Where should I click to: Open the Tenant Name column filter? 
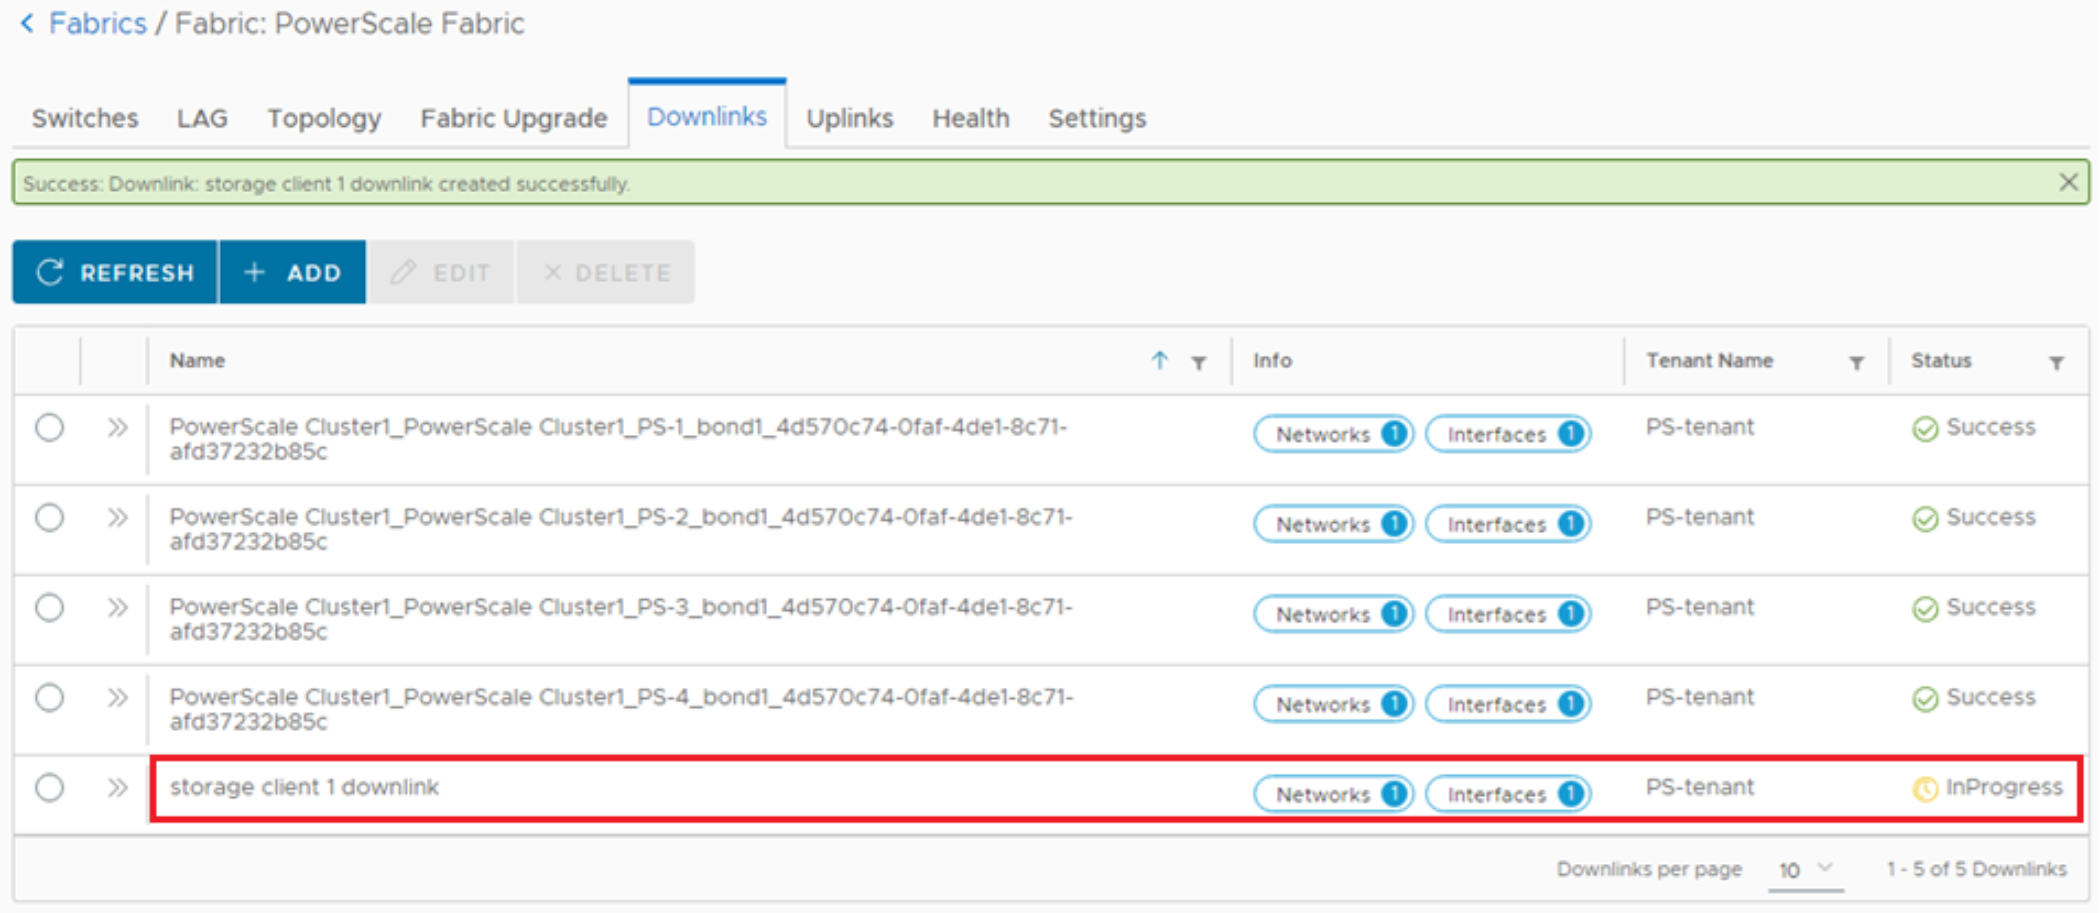(x=1856, y=362)
